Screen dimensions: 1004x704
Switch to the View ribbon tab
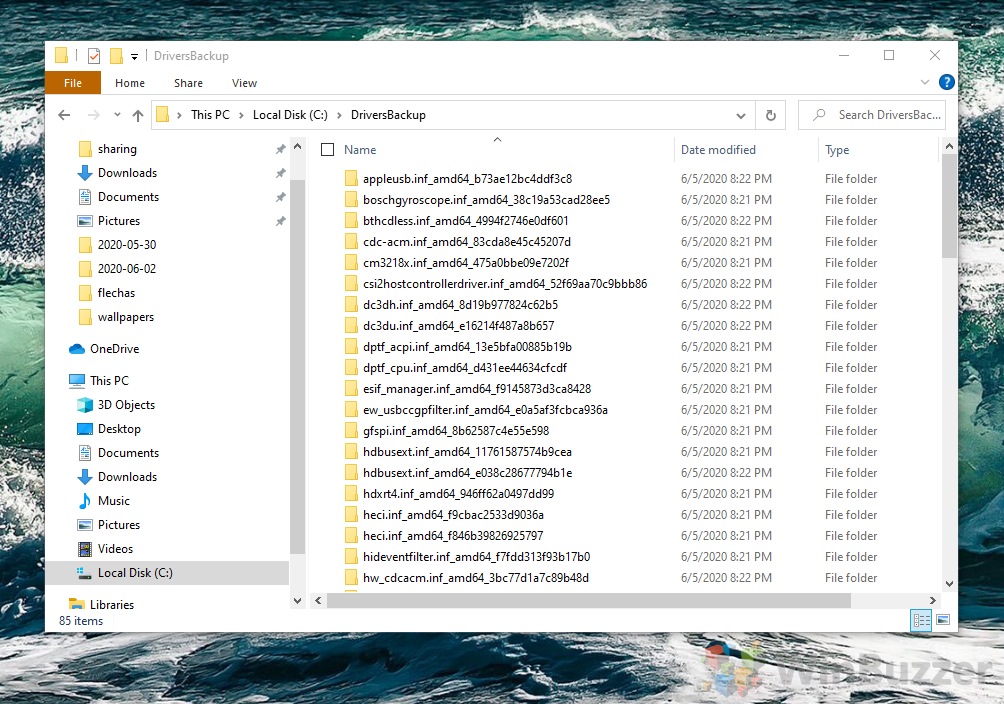[x=243, y=83]
